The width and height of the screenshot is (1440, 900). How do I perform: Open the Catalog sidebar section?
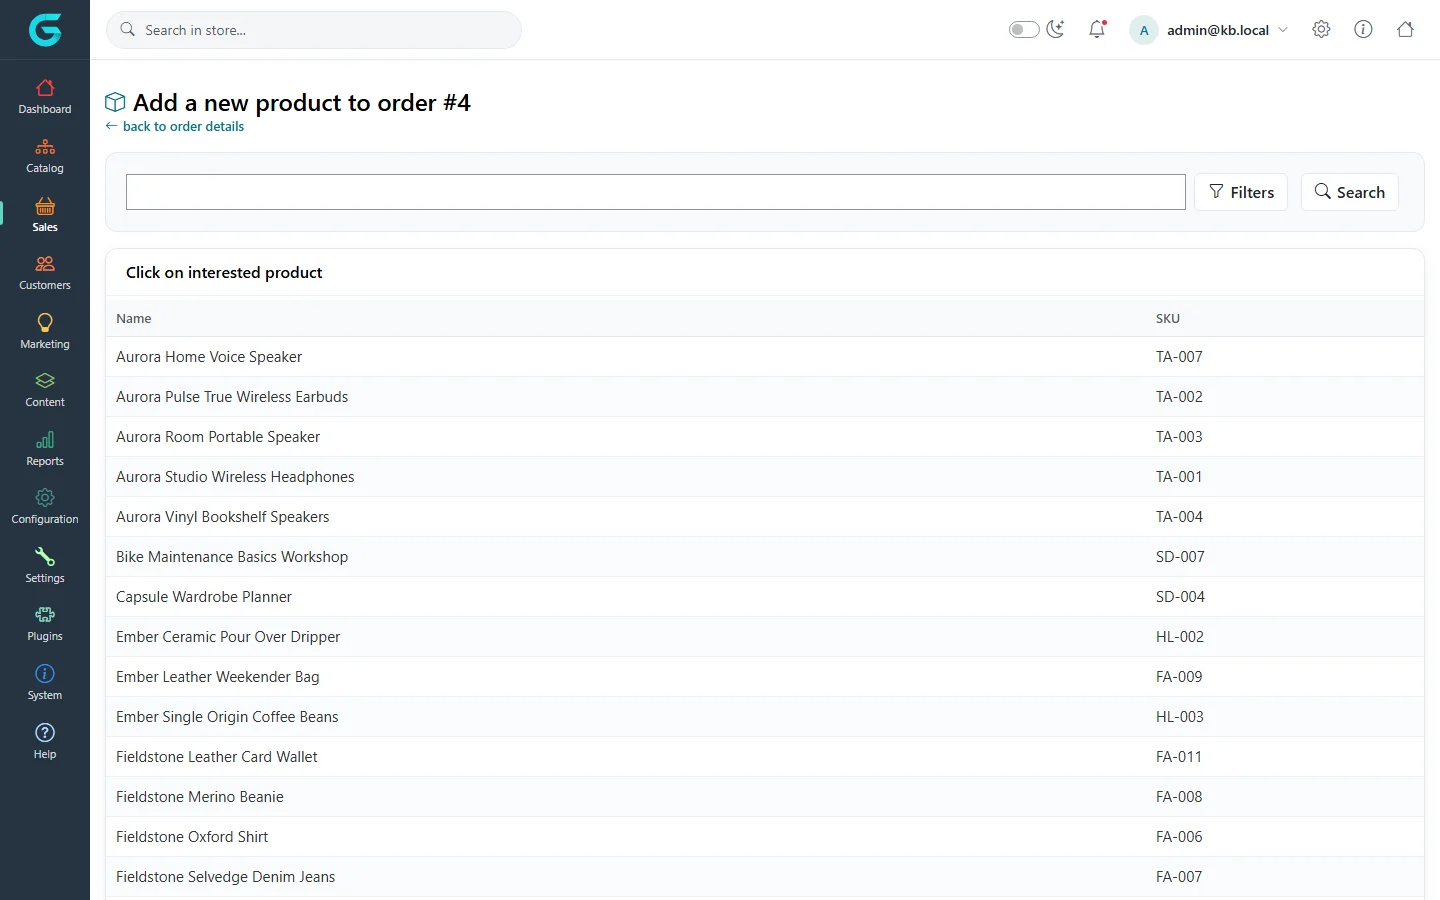[x=45, y=156]
